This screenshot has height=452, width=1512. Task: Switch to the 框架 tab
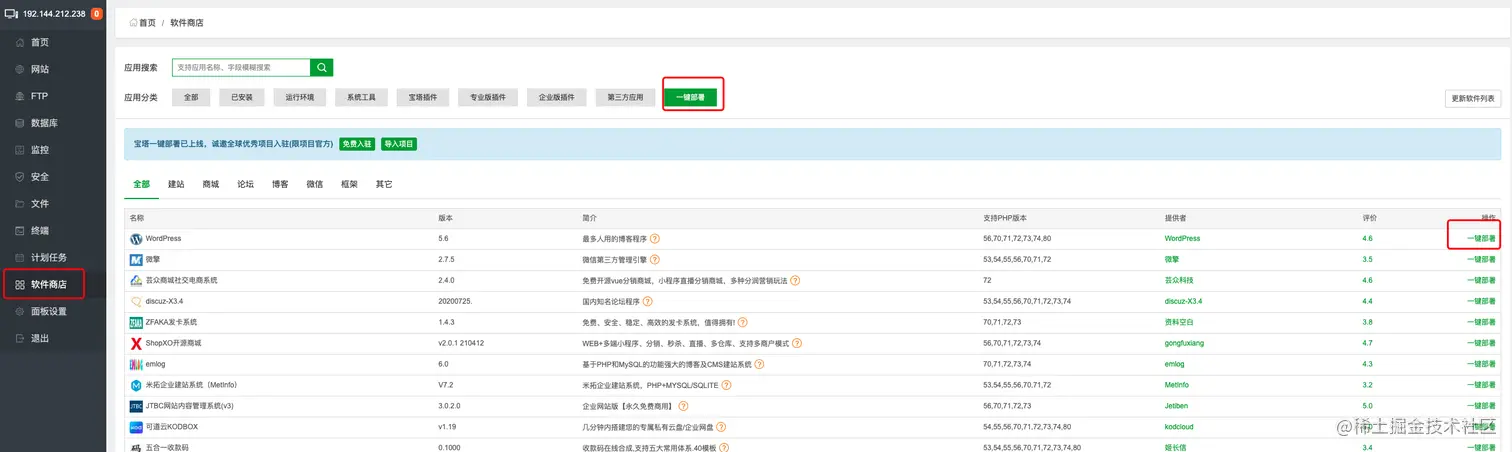tap(349, 184)
